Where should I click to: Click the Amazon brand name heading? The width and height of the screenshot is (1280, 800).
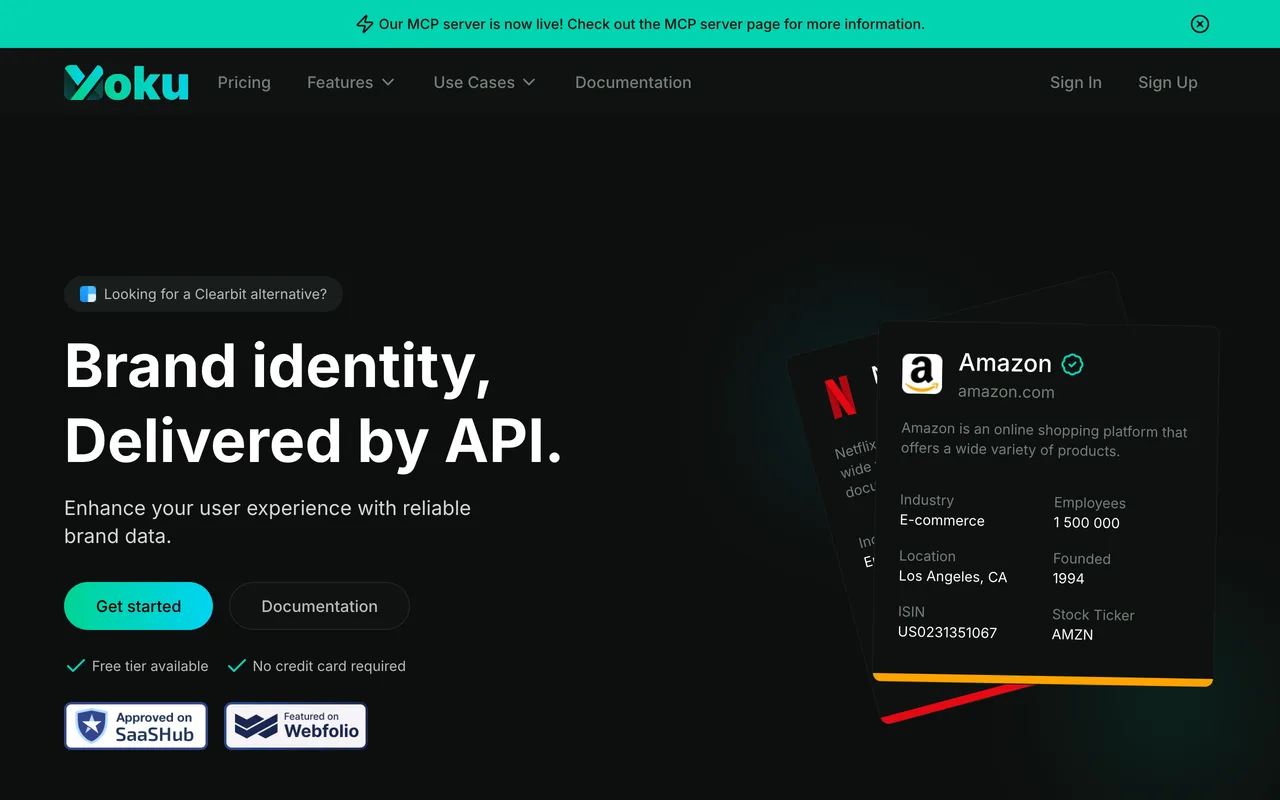[1005, 362]
